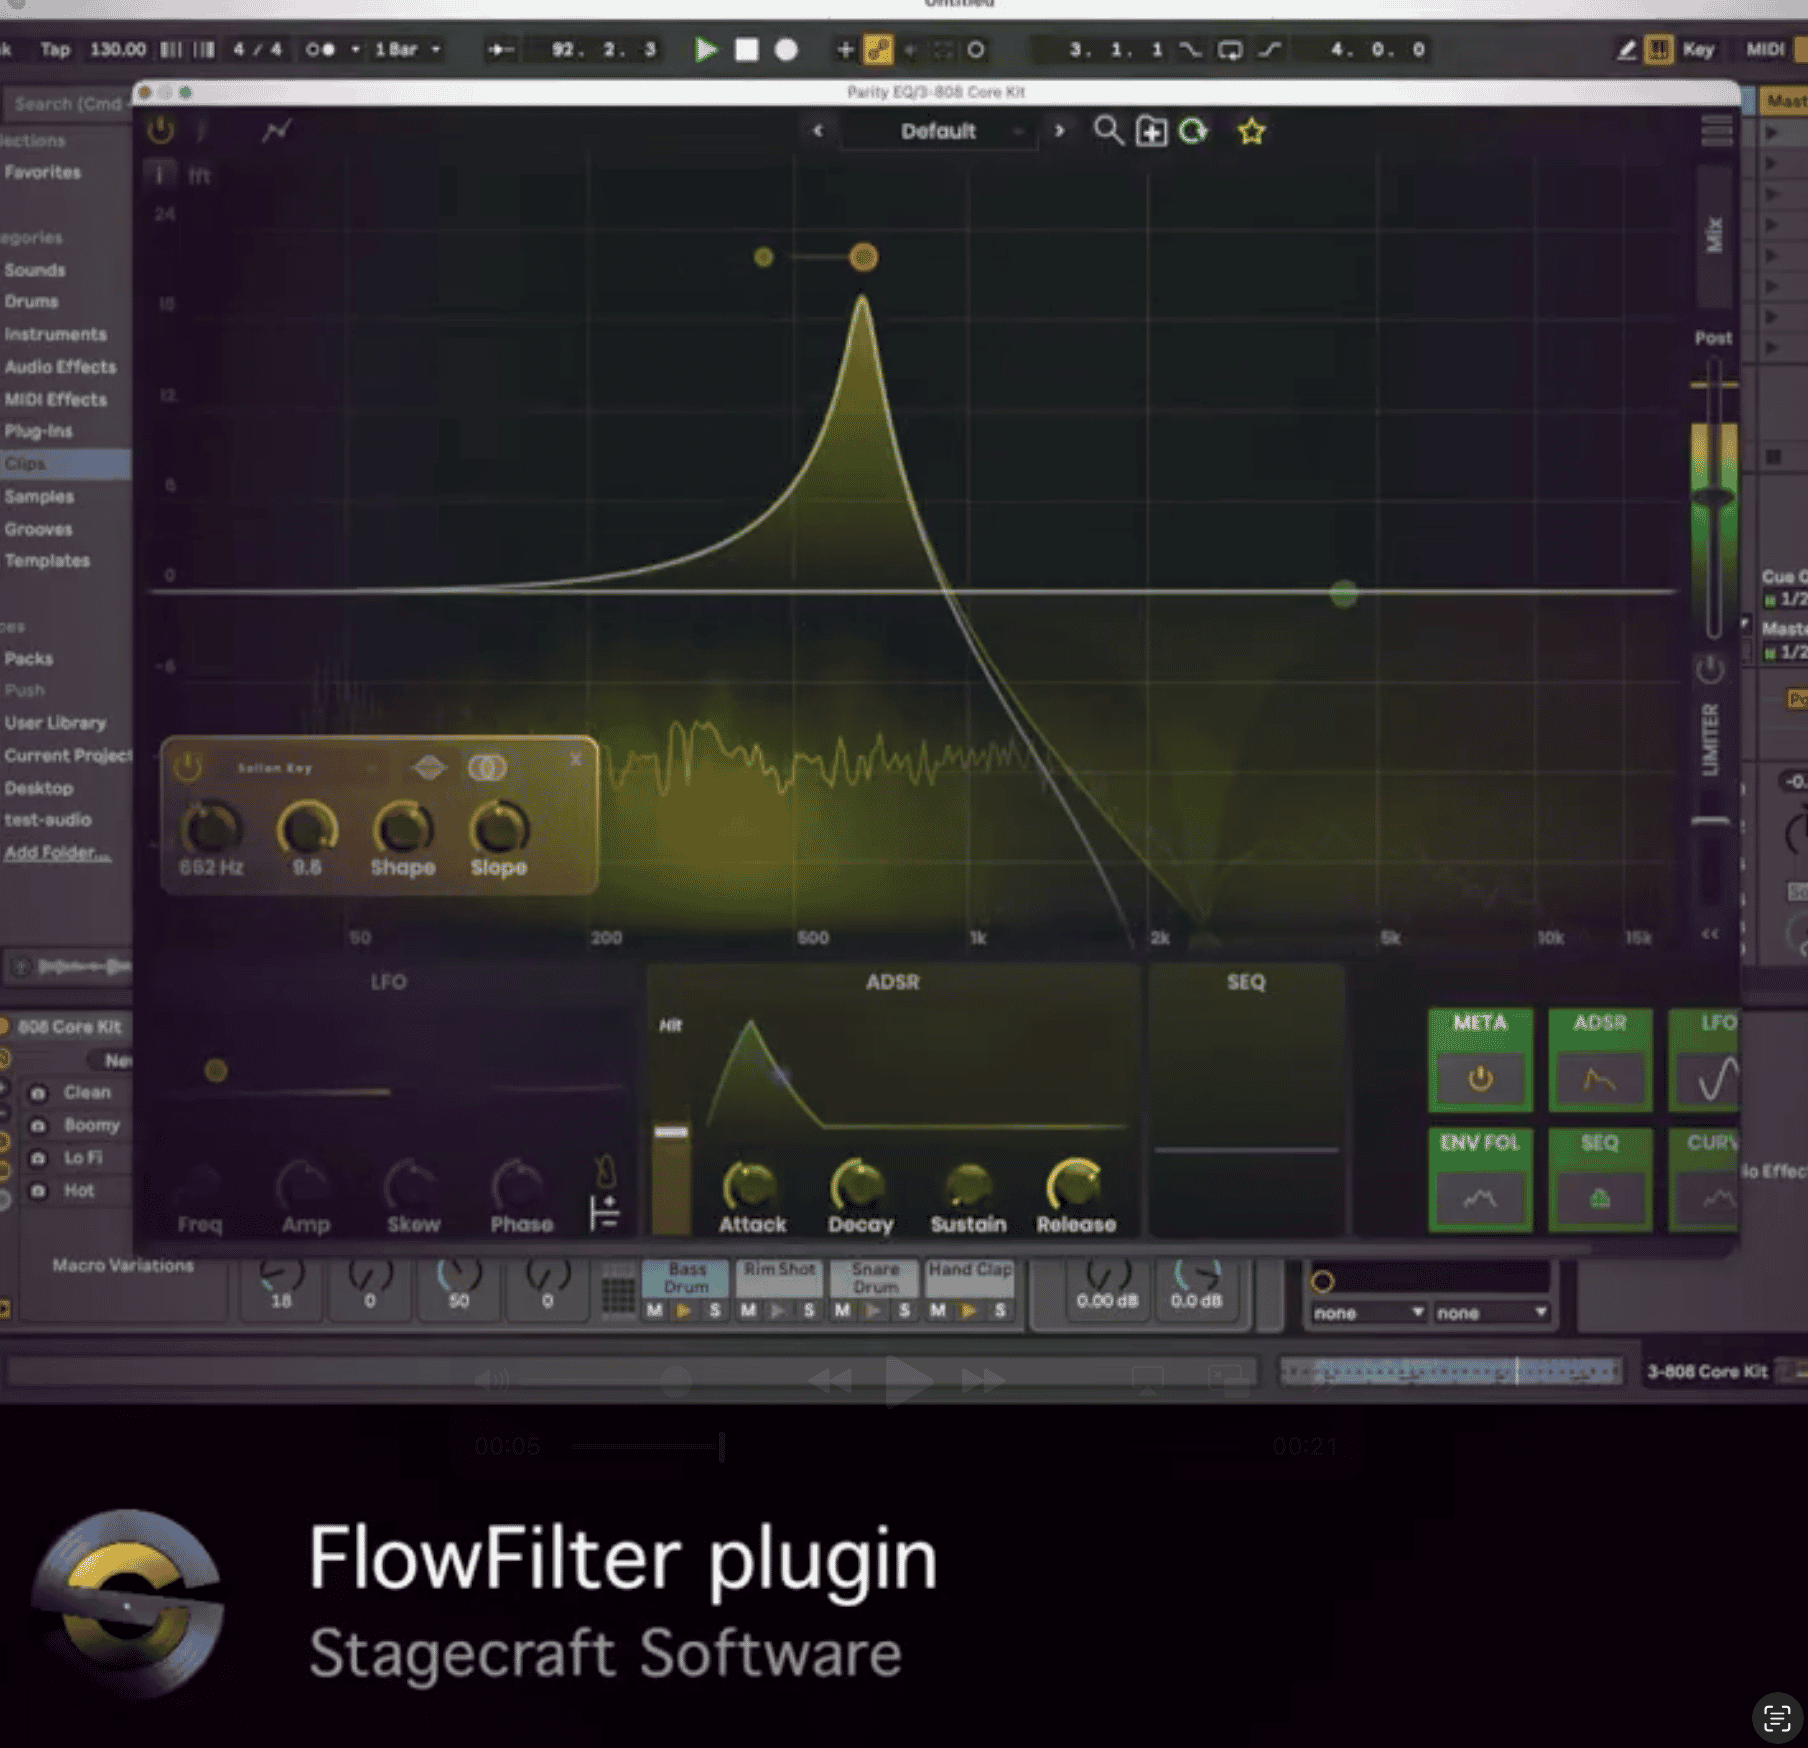Viewport: 1808px width, 1748px height.
Task: Click the ADSR Release knob
Action: coord(1075,1186)
